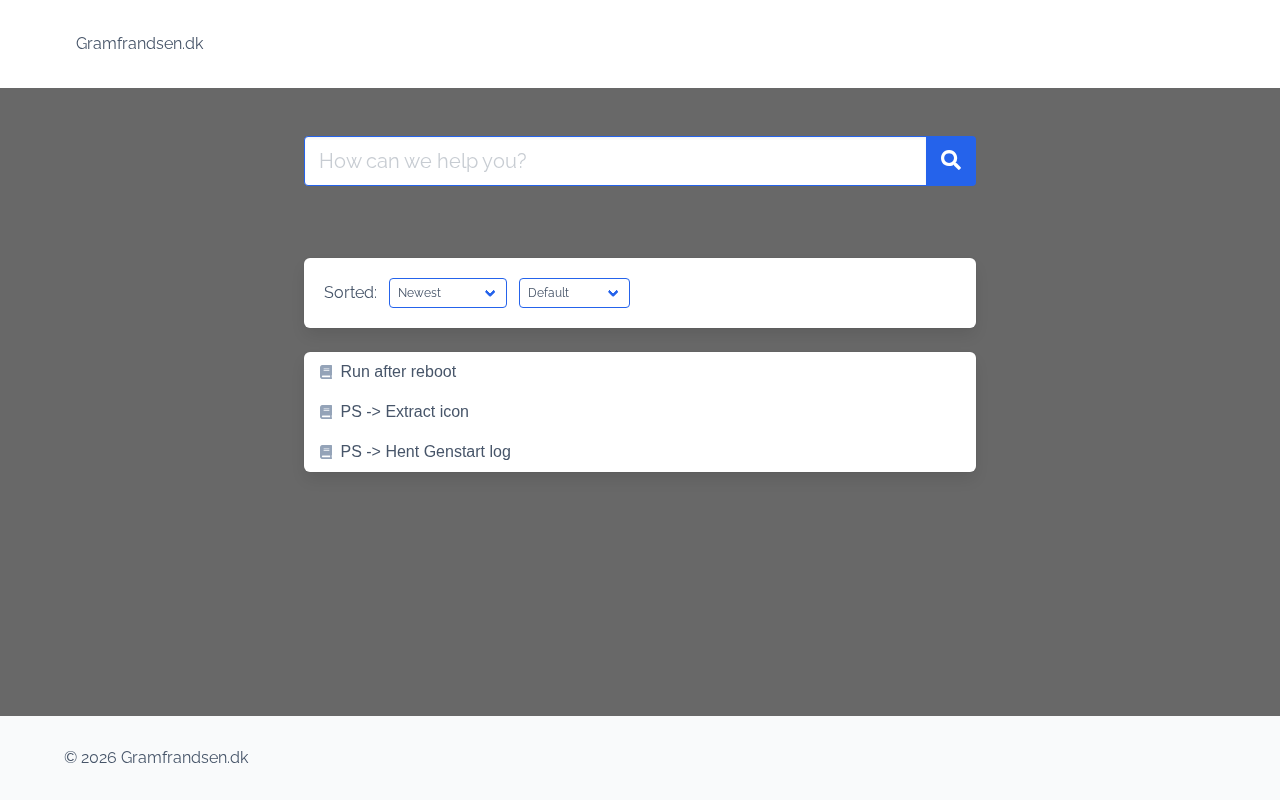Click empty space in the sort filter bar
Viewport: 1280px width, 800px height.
[x=800, y=293]
